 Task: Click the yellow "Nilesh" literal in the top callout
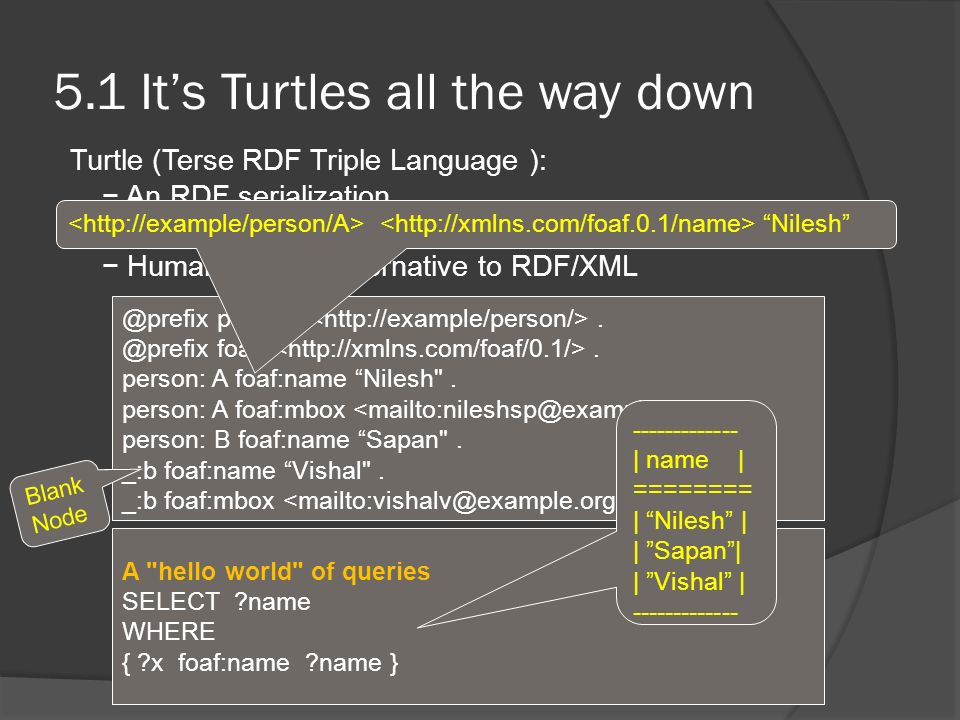806,223
